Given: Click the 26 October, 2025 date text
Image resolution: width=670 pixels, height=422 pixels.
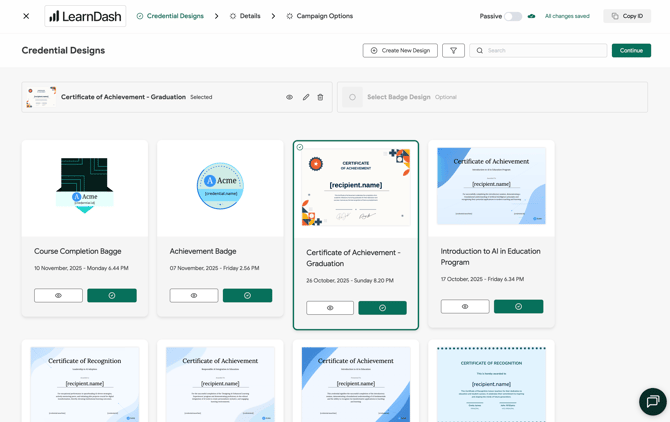Looking at the screenshot, I should [x=350, y=281].
